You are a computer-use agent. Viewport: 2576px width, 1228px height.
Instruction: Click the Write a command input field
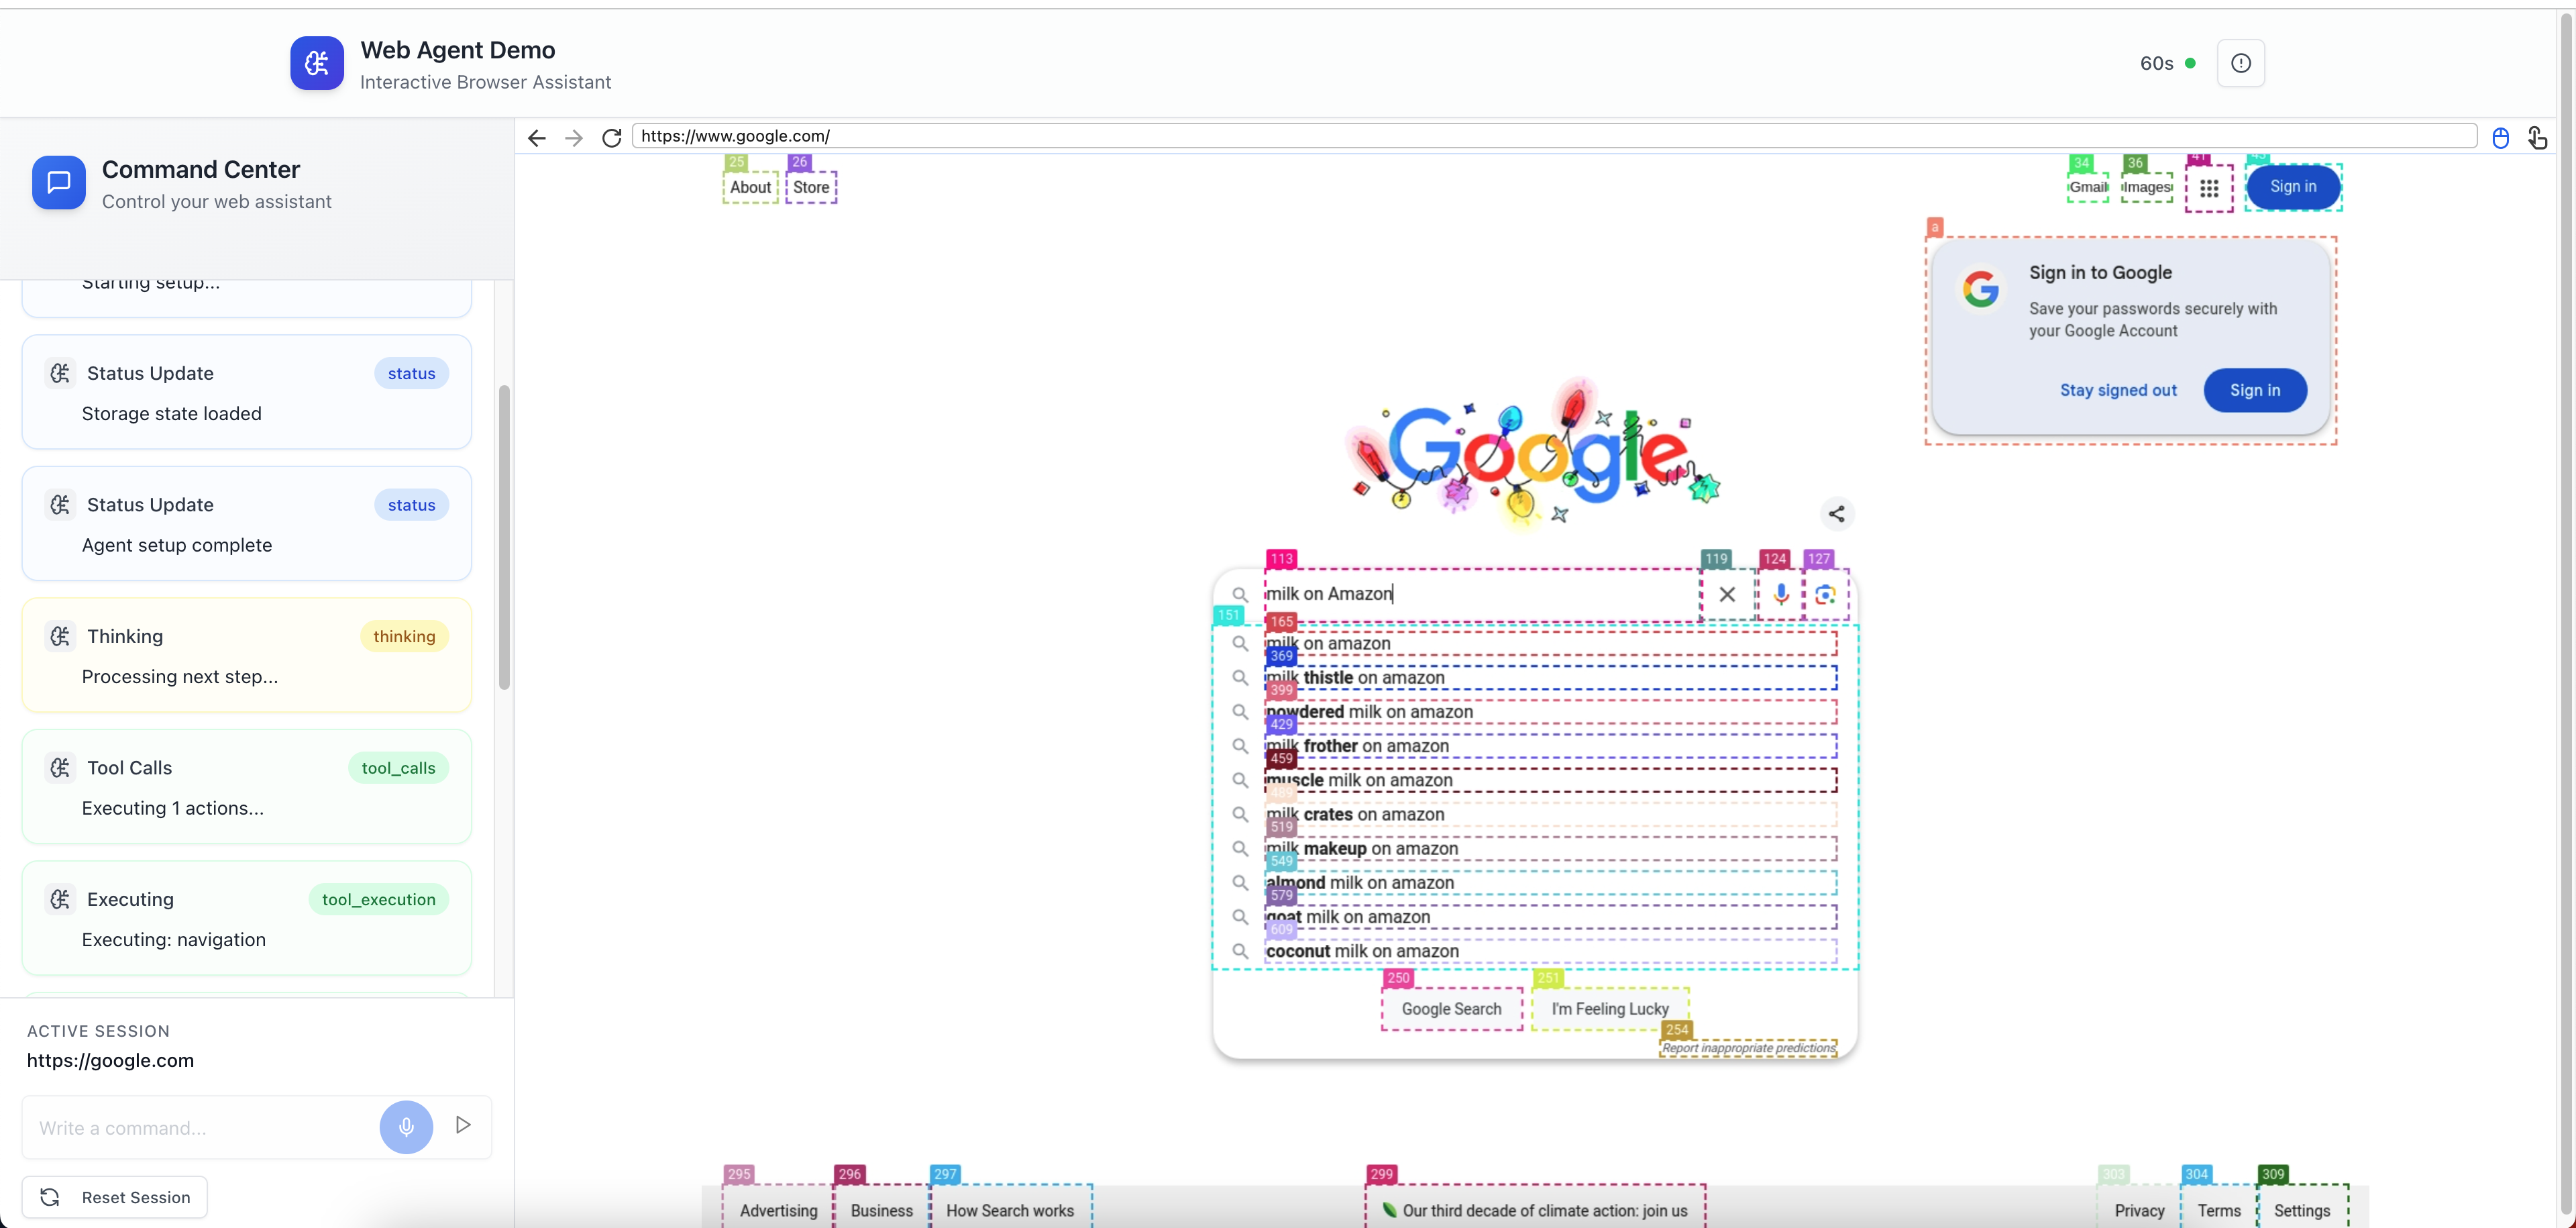click(200, 1128)
